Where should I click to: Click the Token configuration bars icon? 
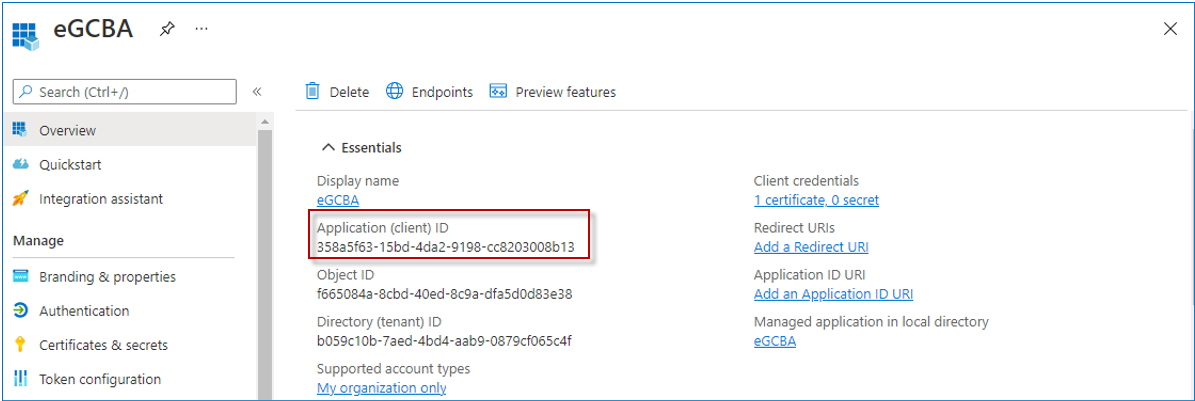click(21, 379)
